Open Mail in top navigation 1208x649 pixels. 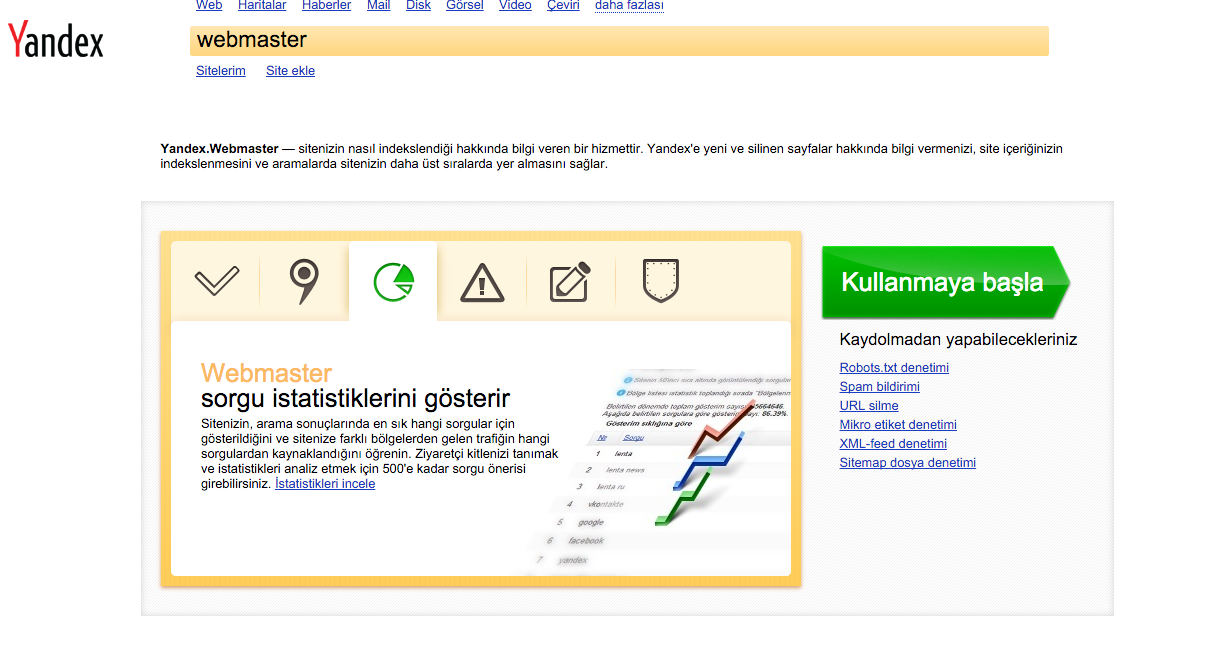[x=379, y=6]
